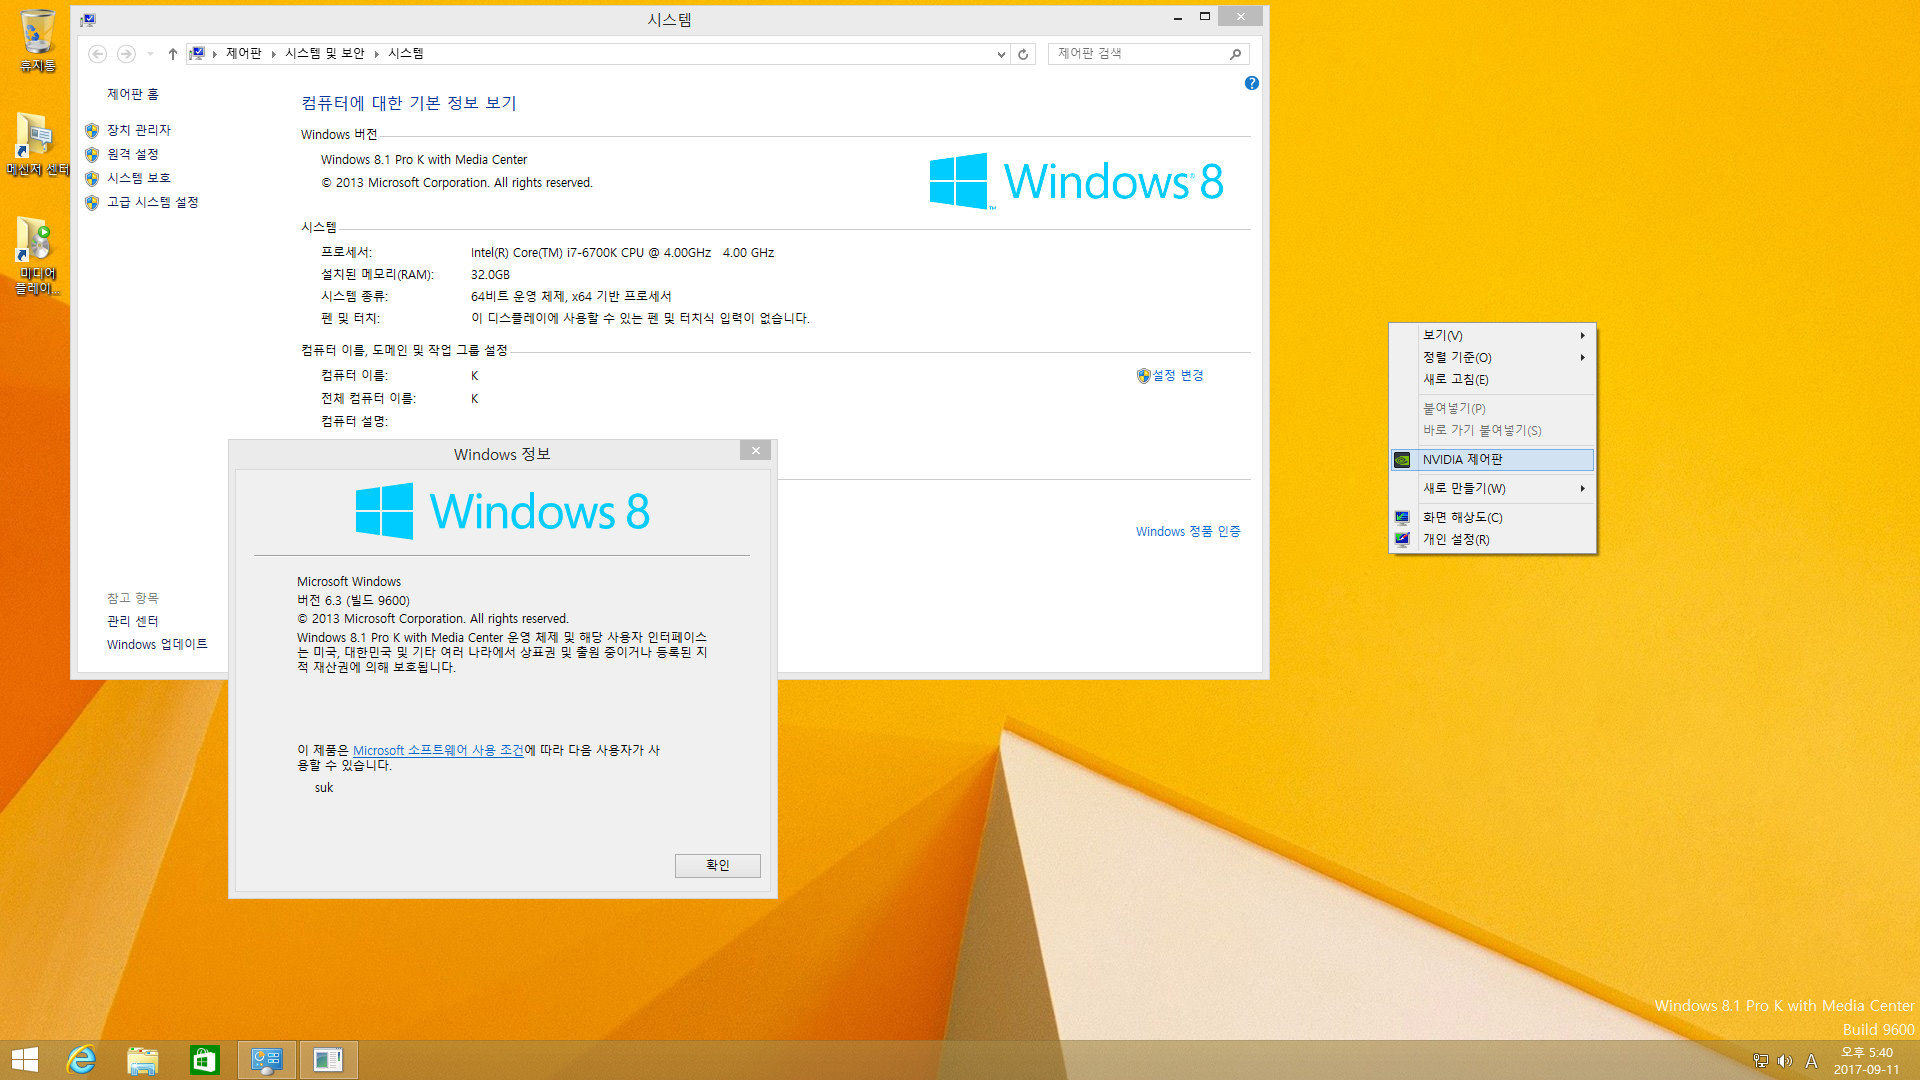Open File Explorer from taskbar

(143, 1060)
